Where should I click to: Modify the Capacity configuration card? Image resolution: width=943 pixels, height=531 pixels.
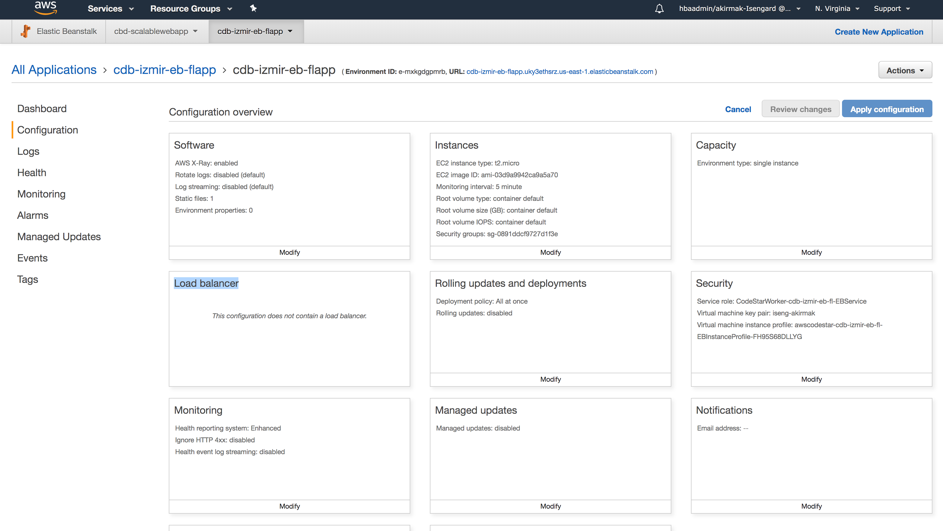(x=811, y=253)
